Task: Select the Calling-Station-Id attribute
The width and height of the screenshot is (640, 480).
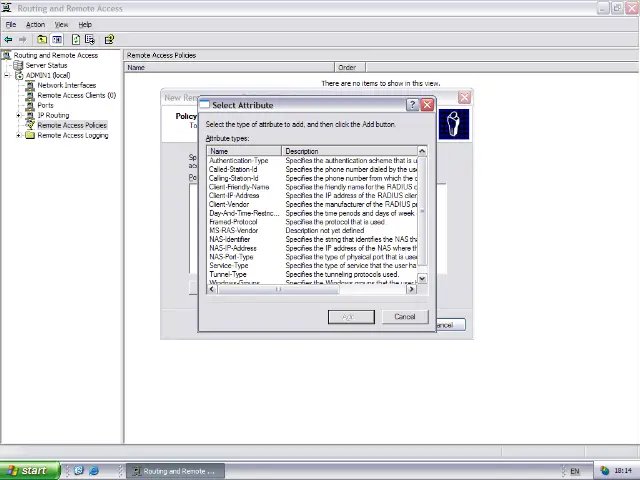Action: pyautogui.click(x=233, y=178)
